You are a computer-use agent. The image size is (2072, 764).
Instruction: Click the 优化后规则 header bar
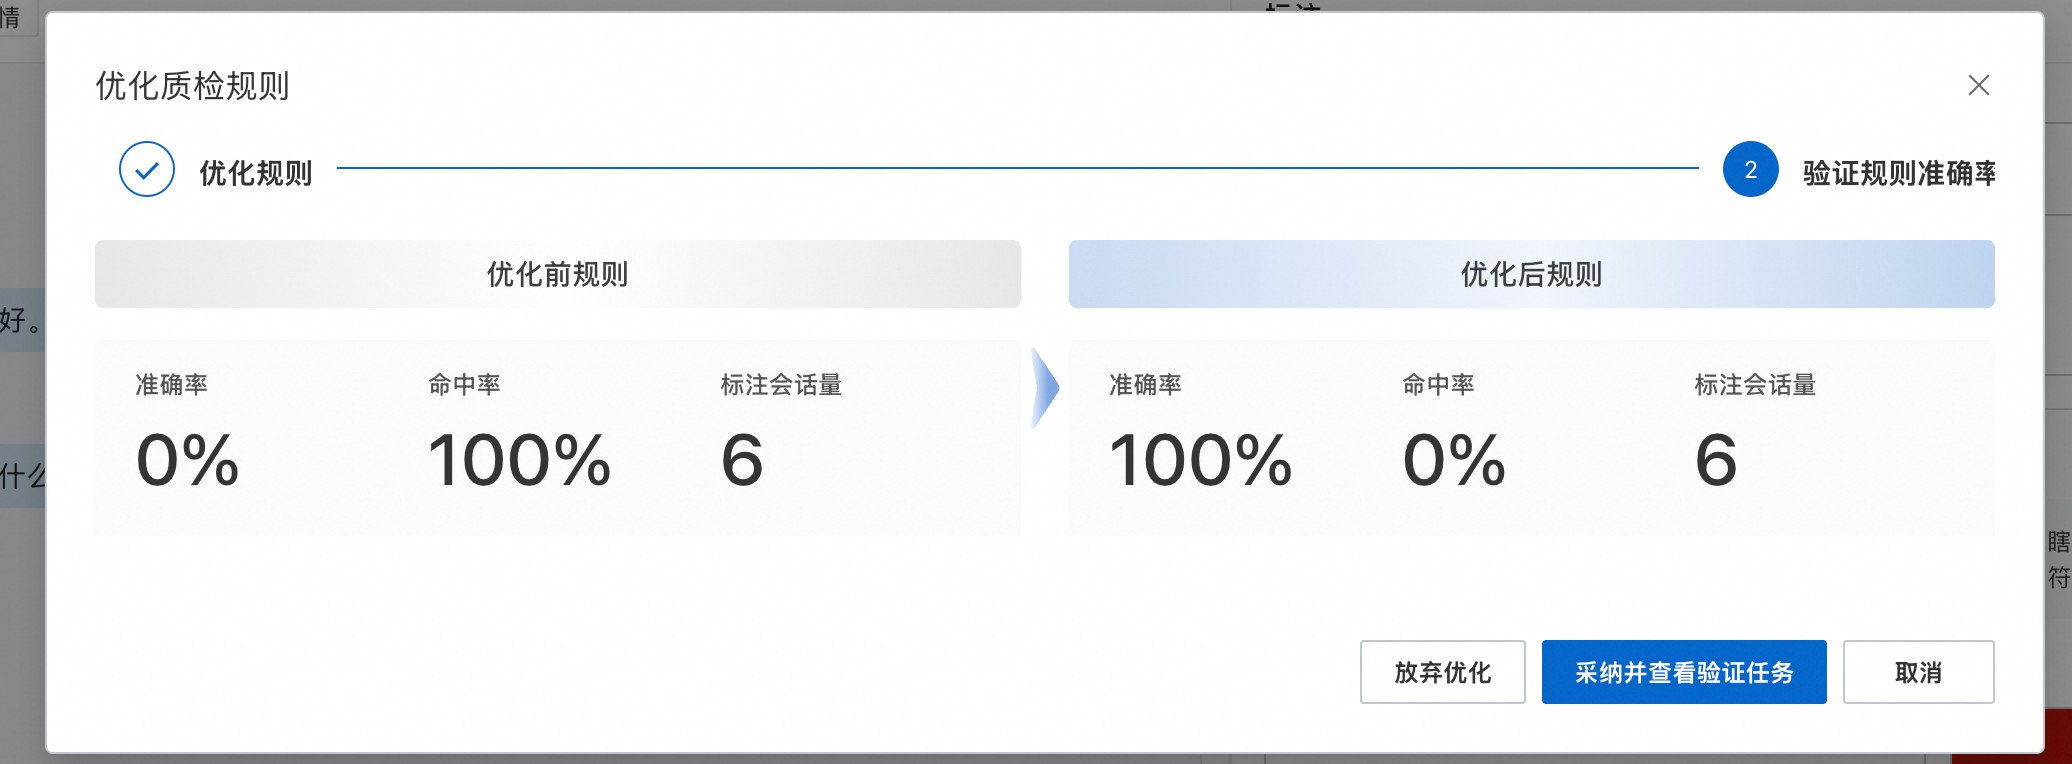coord(1531,274)
